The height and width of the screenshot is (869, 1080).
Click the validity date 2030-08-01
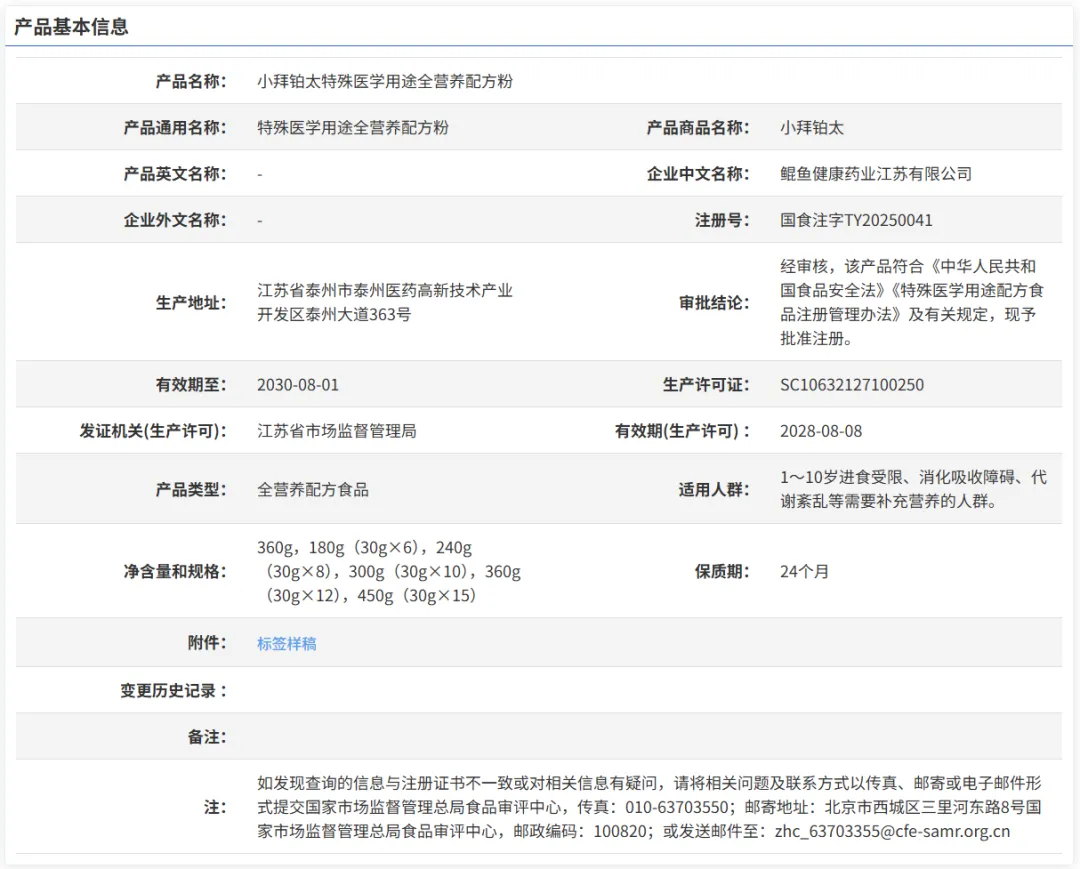click(297, 385)
